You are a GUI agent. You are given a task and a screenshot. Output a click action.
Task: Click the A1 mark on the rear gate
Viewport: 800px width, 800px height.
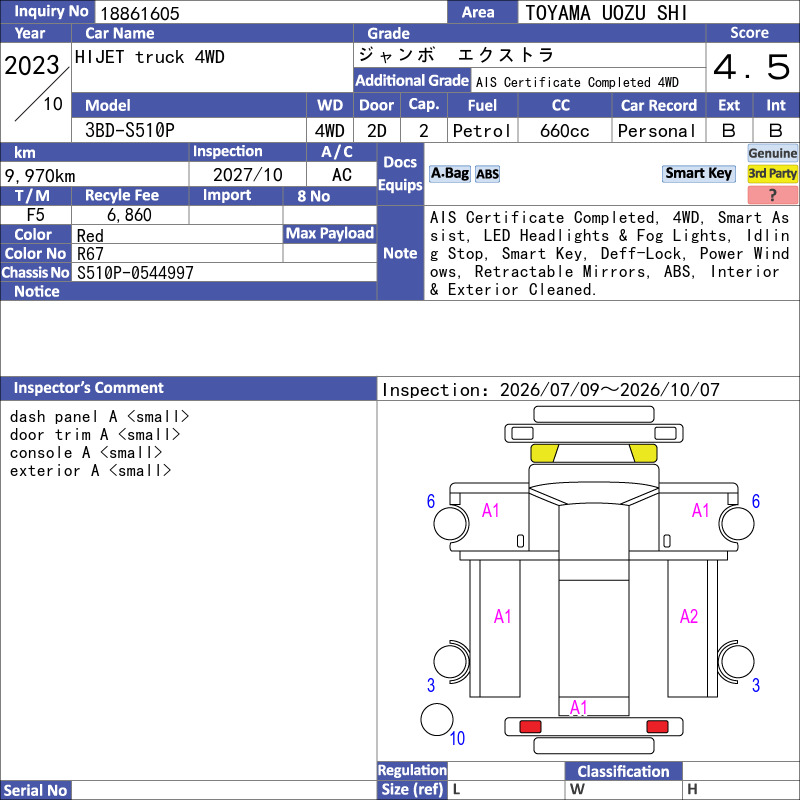(579, 707)
